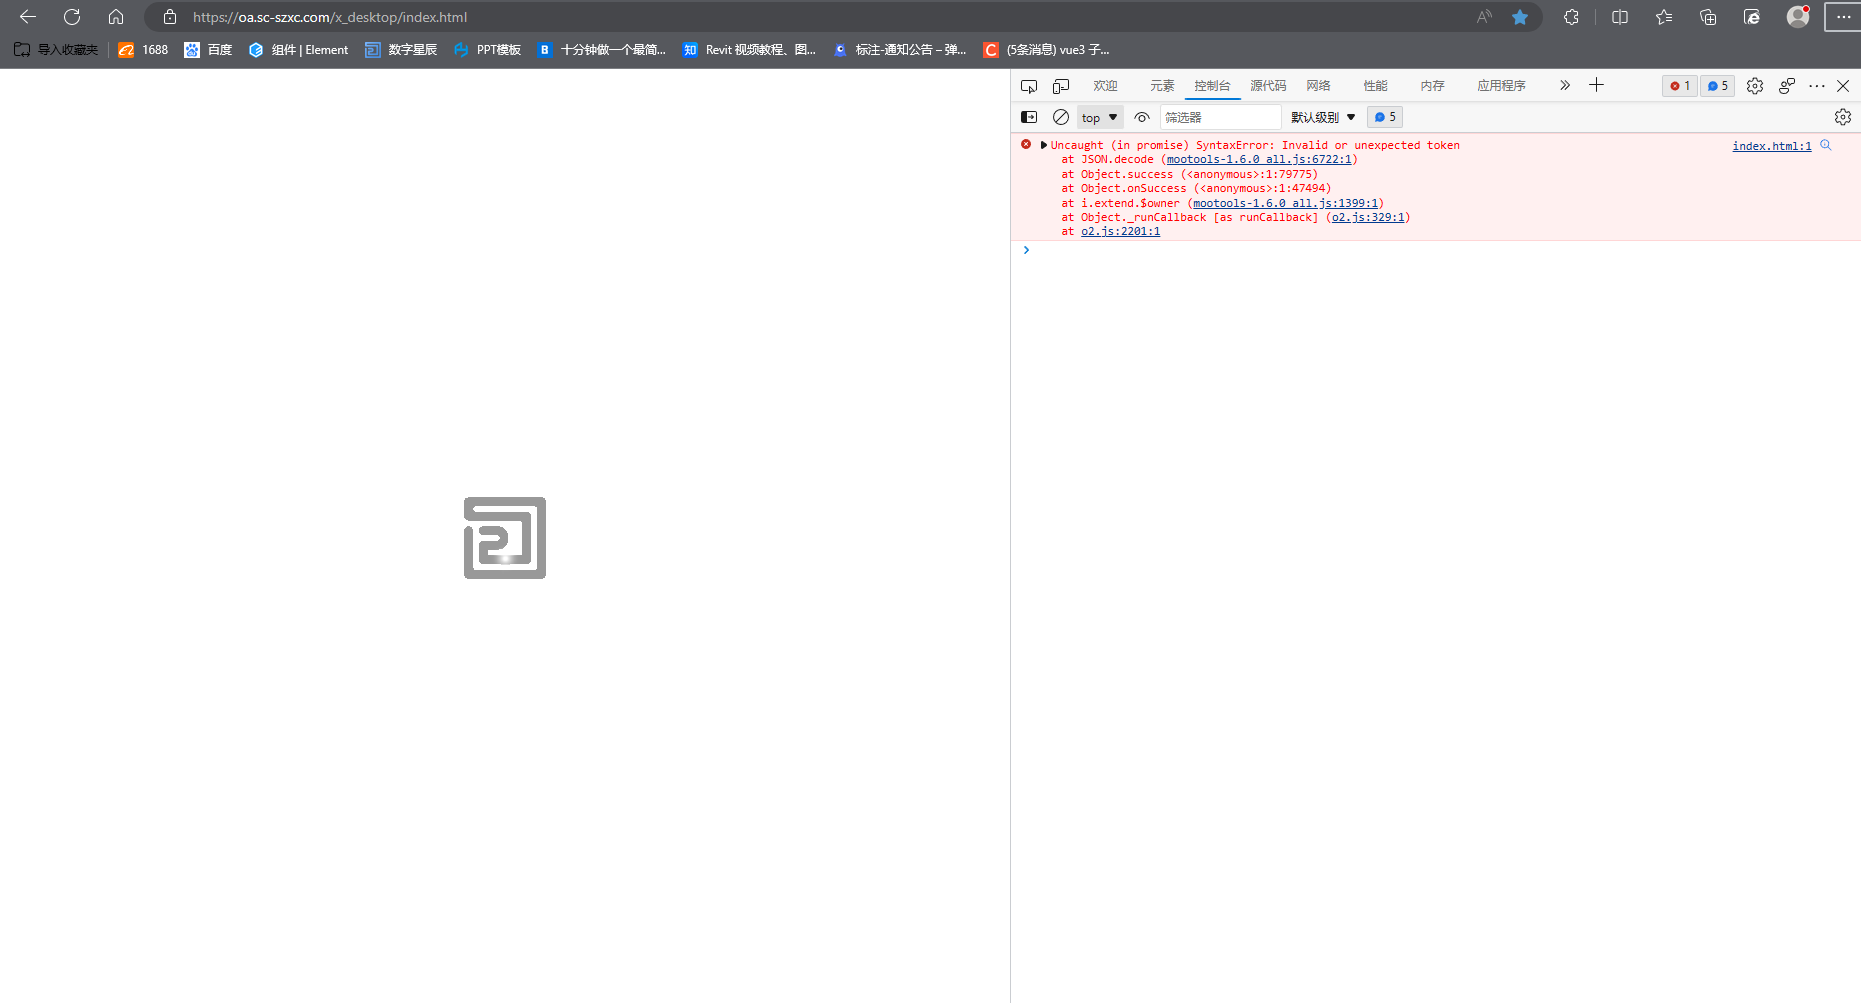Switch to the 网络 panel tab
This screenshot has width=1861, height=1003.
(x=1318, y=86)
